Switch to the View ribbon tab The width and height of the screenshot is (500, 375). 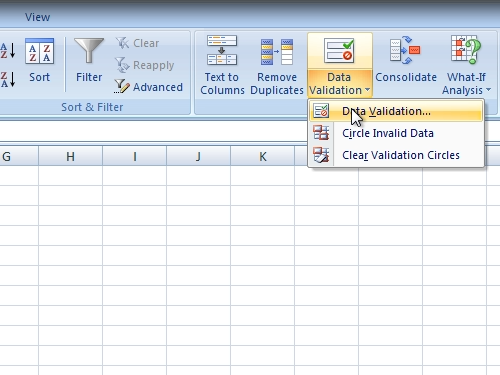(x=37, y=17)
